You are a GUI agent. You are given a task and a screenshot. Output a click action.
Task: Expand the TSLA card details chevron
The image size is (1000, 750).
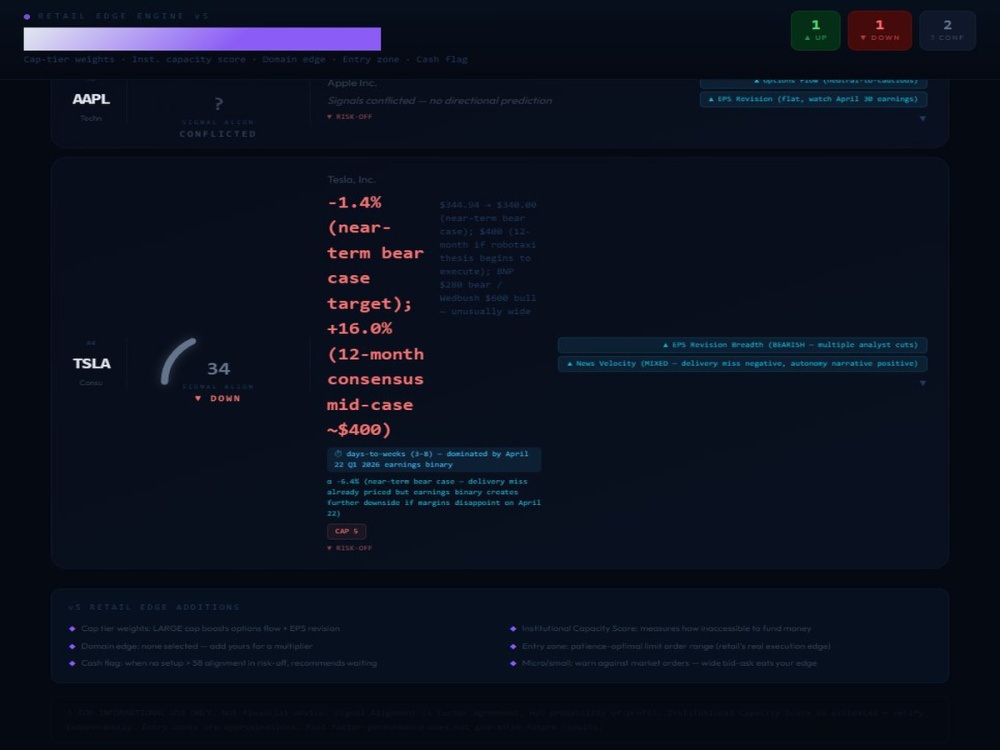[x=922, y=383]
